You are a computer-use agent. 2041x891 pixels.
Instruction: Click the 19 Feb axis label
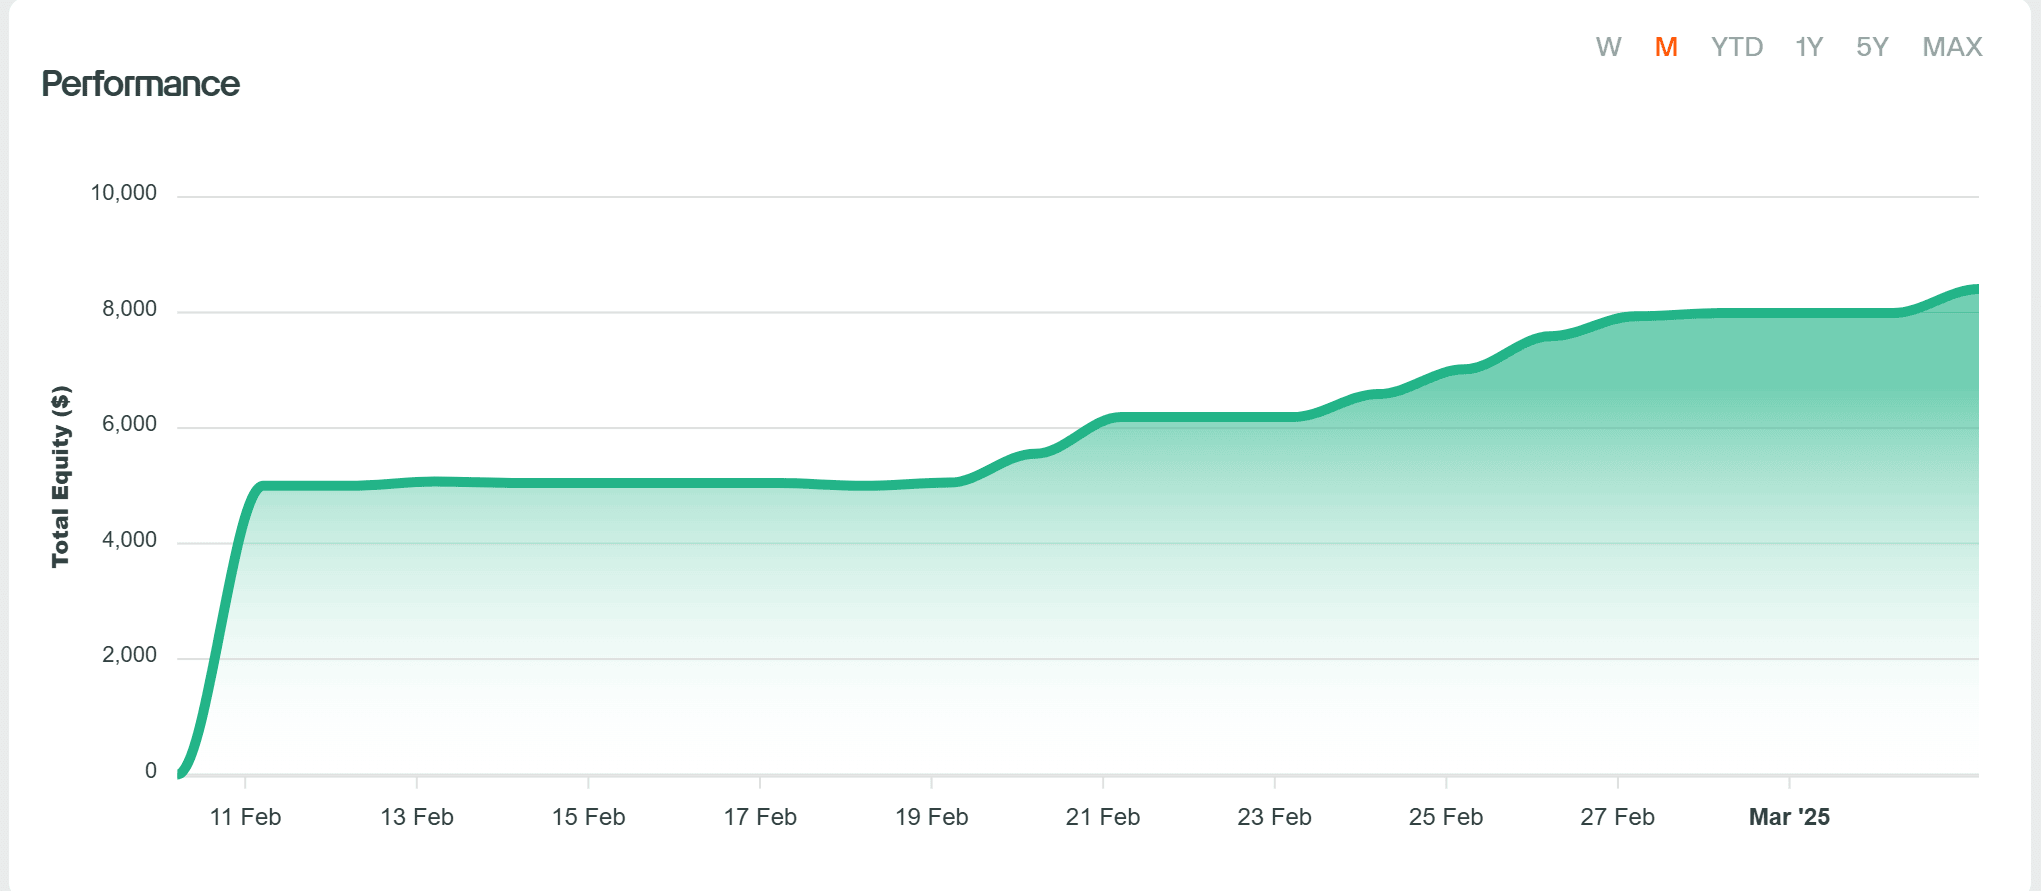pos(932,817)
